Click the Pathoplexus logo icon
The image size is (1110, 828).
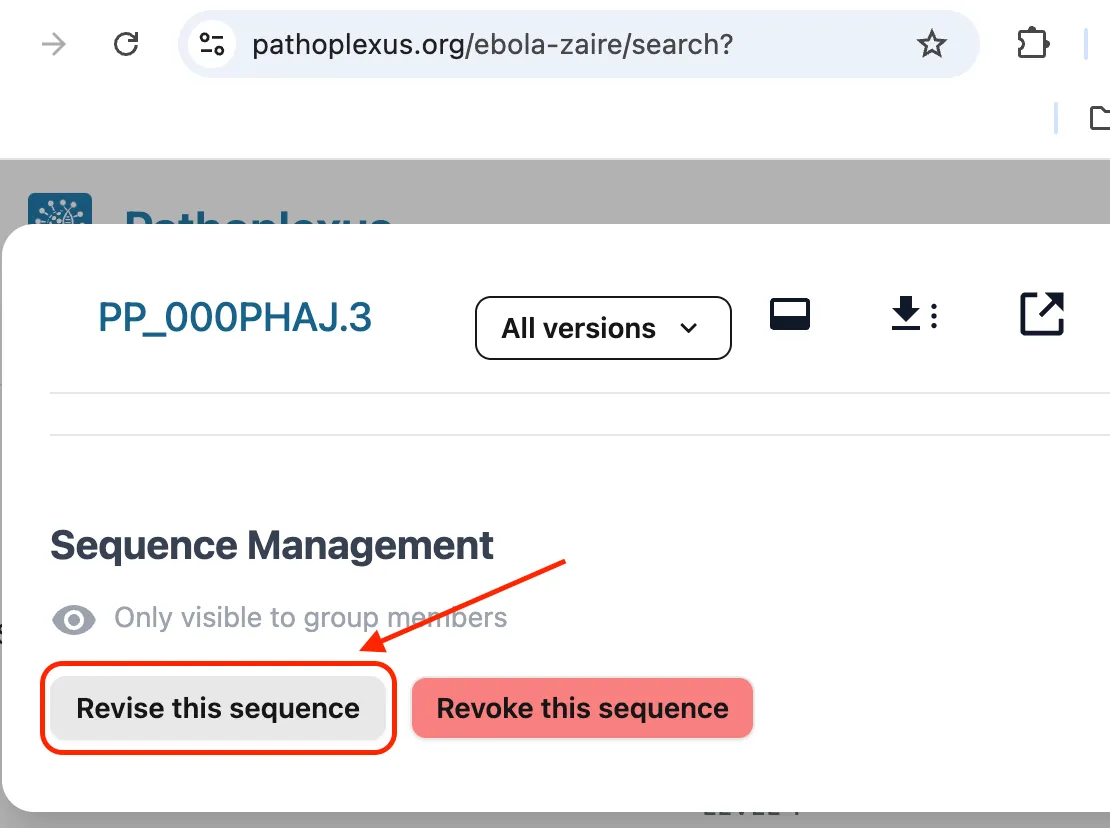click(x=60, y=210)
